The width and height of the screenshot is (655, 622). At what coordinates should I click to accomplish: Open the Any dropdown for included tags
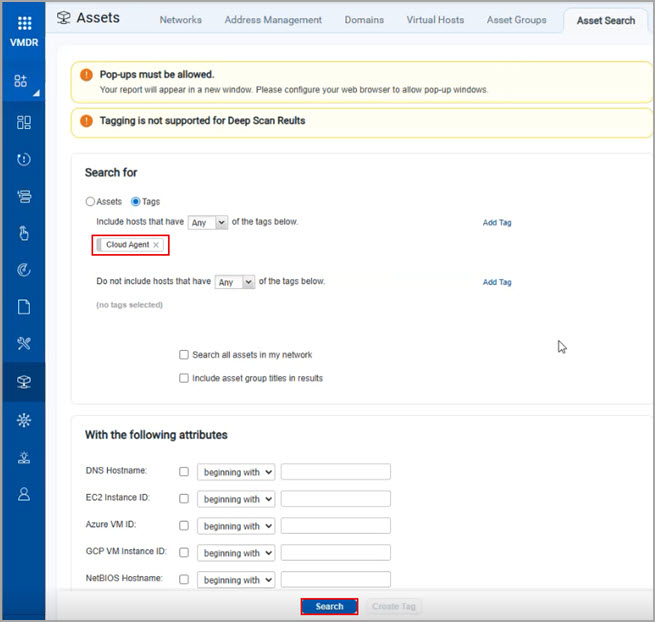click(209, 222)
